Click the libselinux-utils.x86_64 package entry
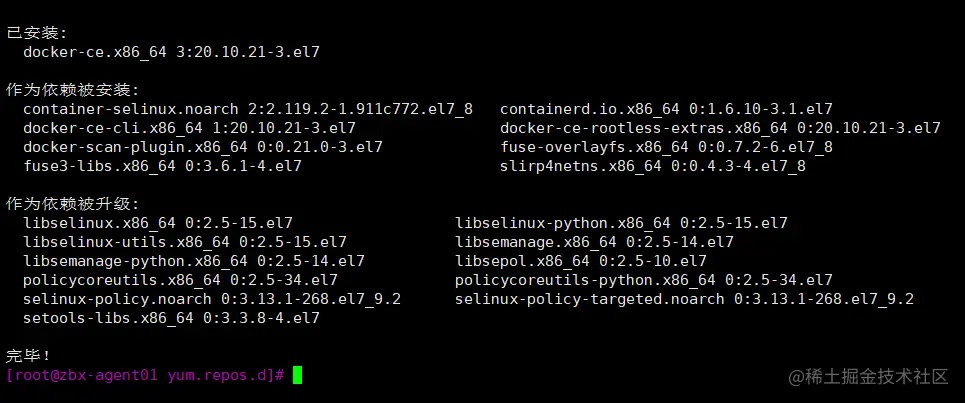The image size is (965, 403). pyautogui.click(x=184, y=242)
